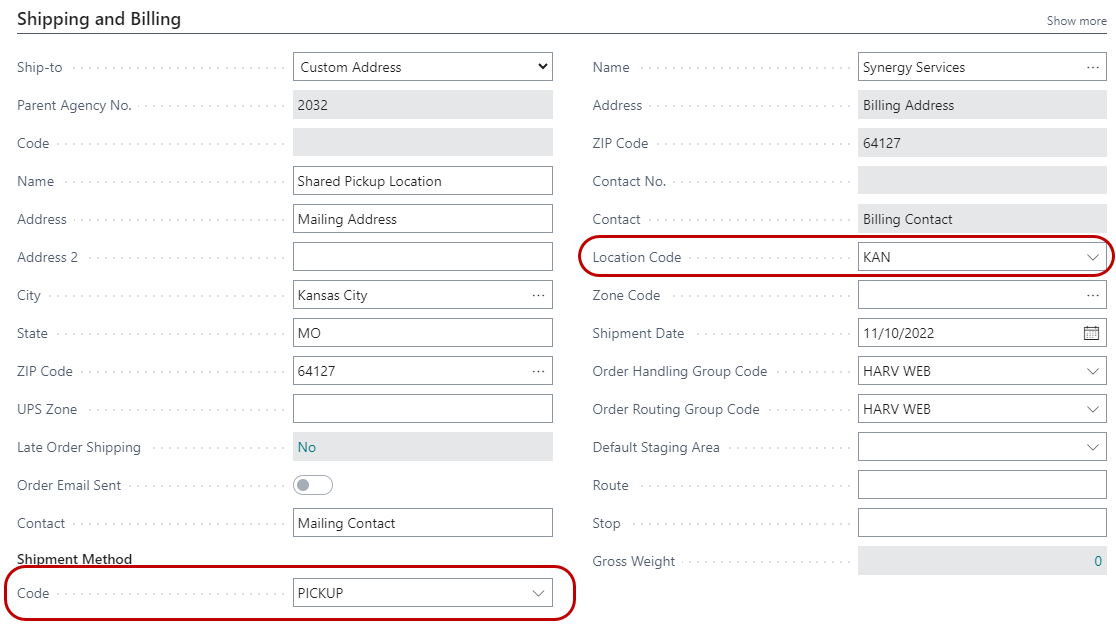Screen dimensions: 1116x630
Task: Expand the Location Code dropdown
Action: [x=1092, y=257]
